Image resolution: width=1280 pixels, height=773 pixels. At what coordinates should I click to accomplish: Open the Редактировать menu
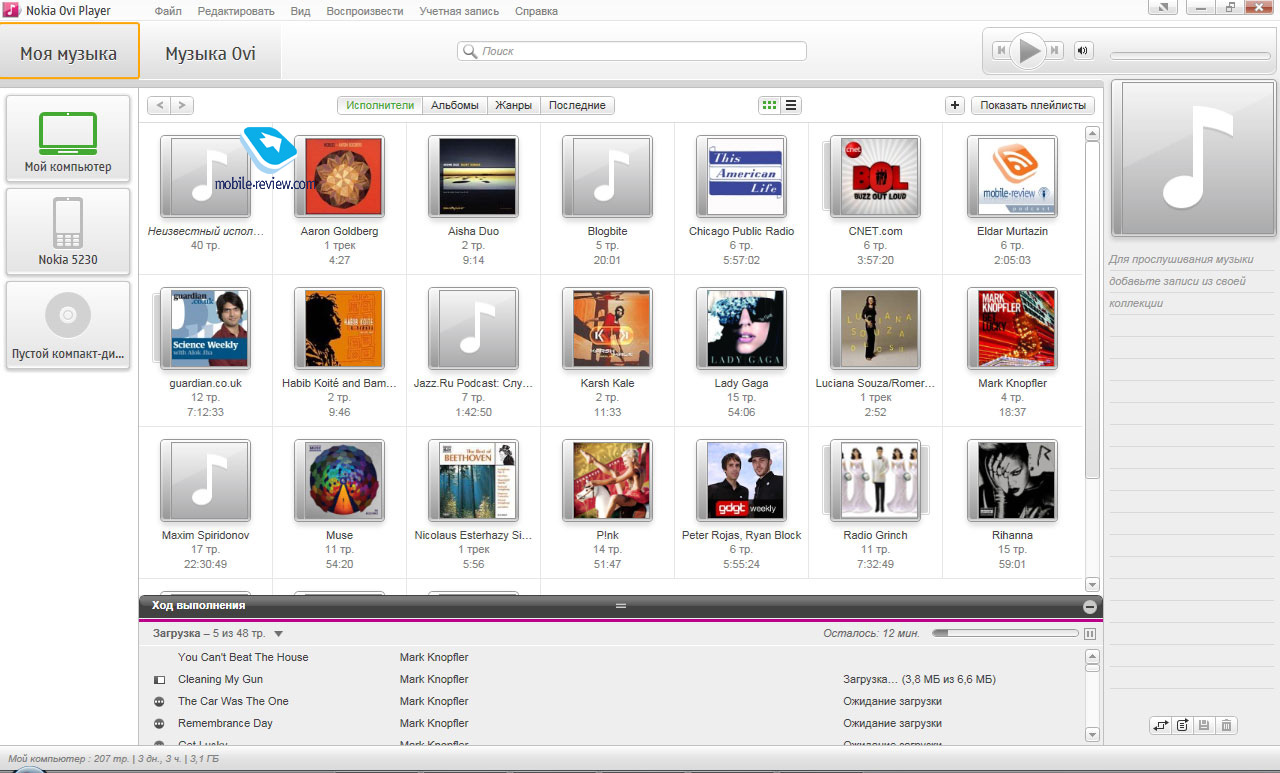click(236, 11)
